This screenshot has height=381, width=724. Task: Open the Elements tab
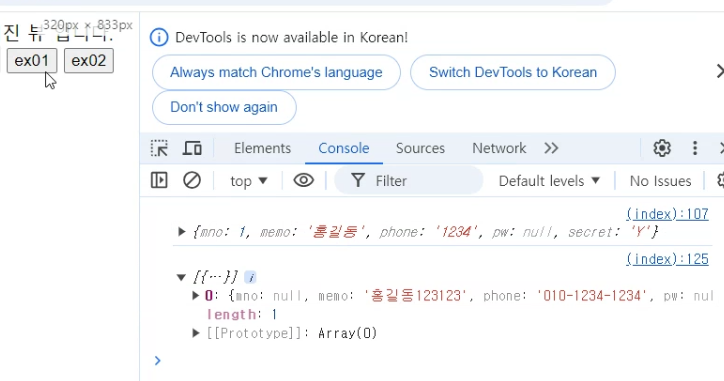pos(262,148)
